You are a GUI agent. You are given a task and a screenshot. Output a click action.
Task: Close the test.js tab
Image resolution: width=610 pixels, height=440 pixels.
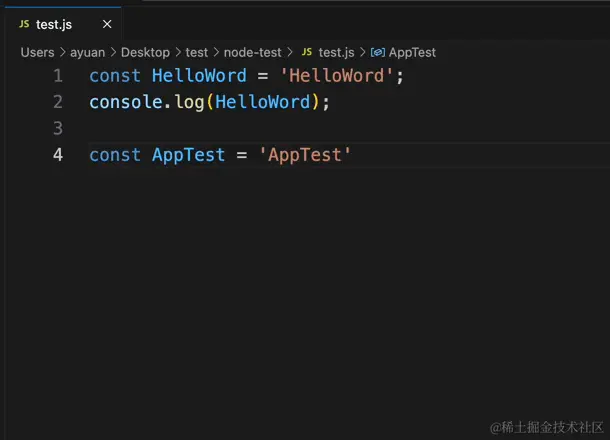pyautogui.click(x=107, y=24)
